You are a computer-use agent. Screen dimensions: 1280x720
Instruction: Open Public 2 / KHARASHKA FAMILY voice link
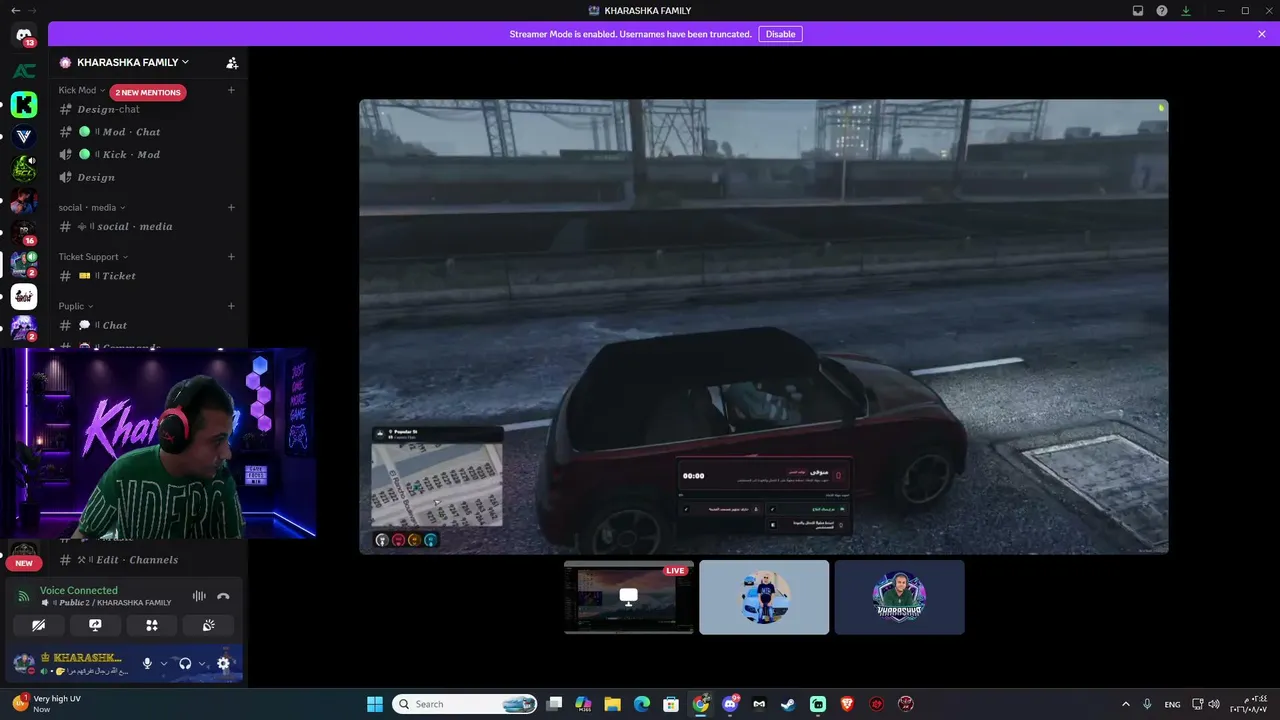click(x=106, y=603)
